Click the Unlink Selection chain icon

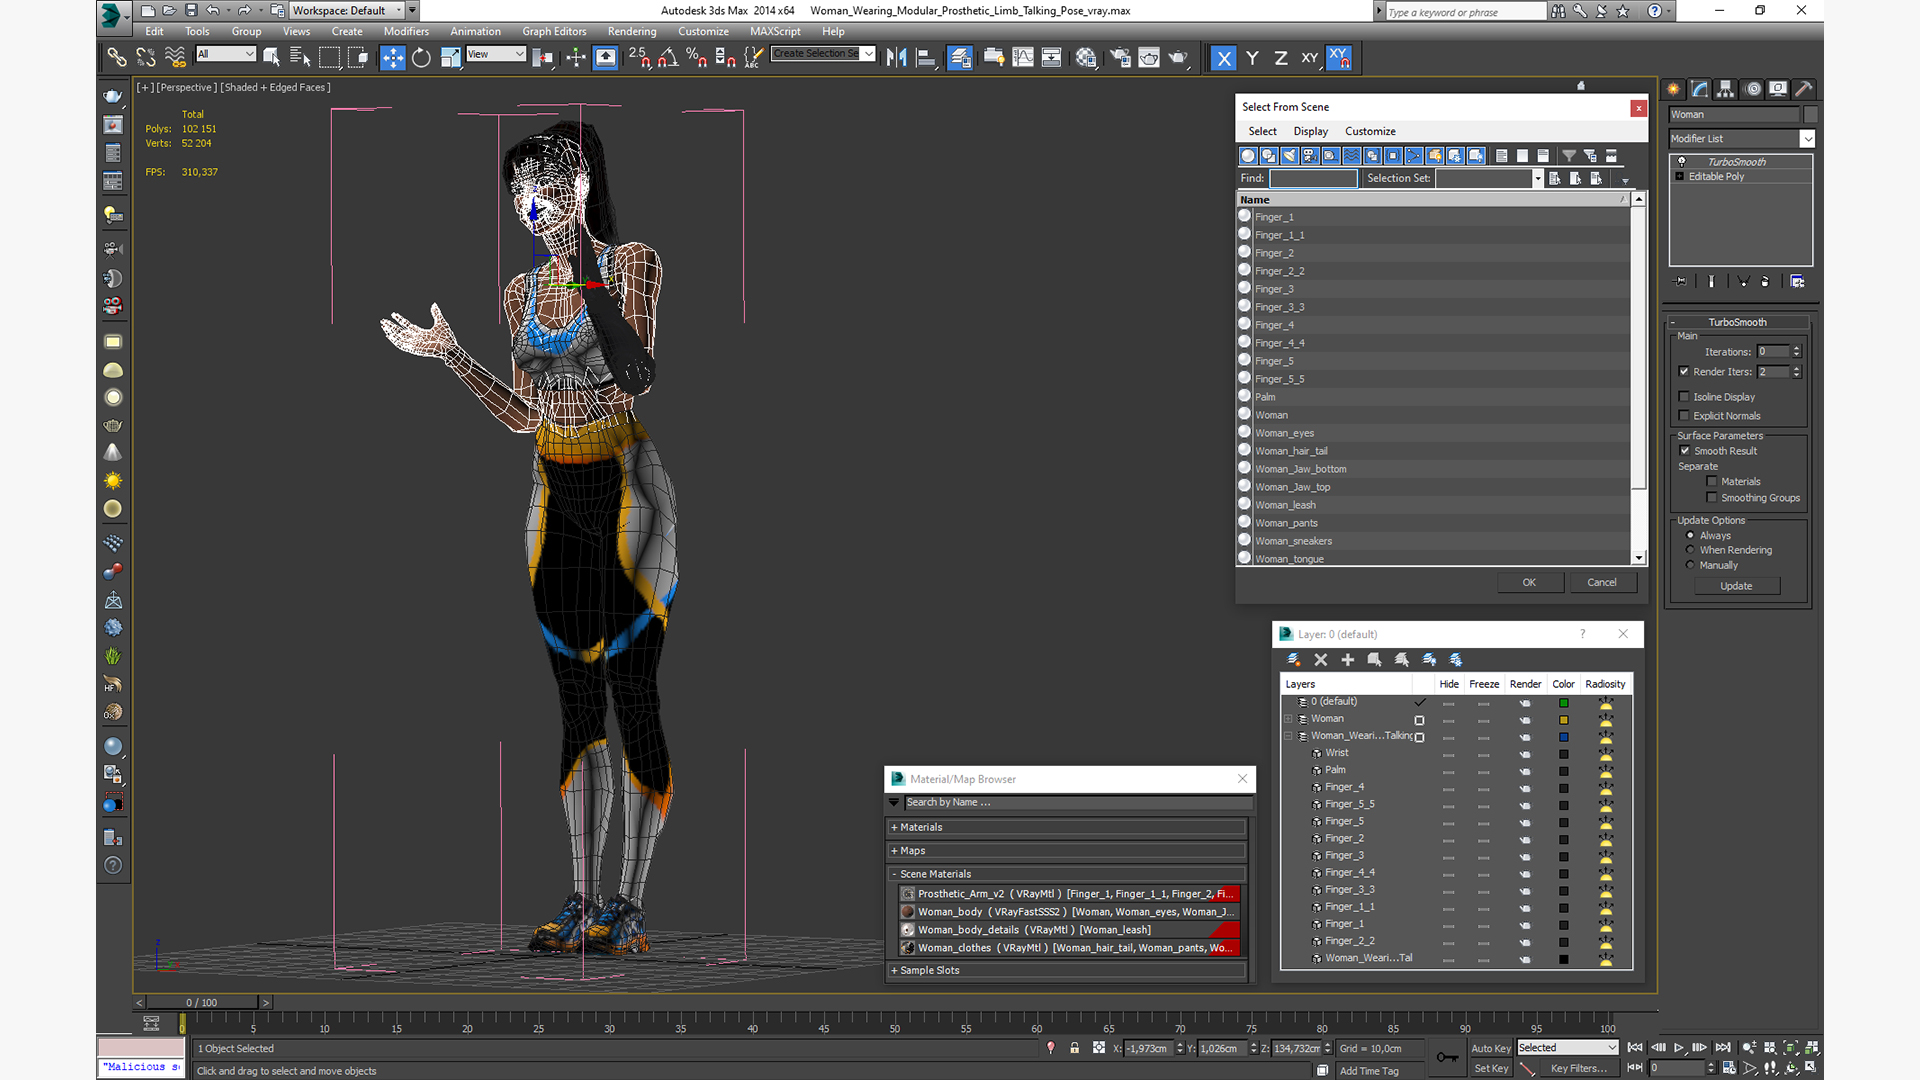146,58
